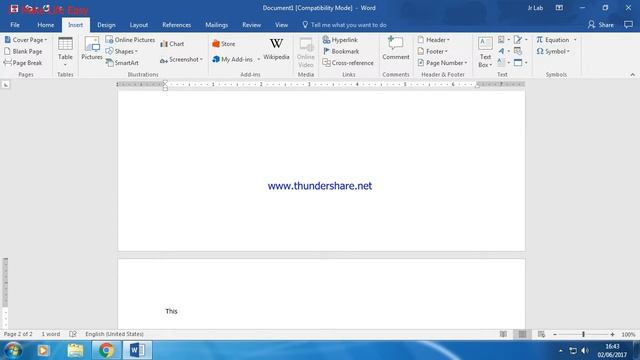
Task: Switch to the References tab
Action: (176, 25)
